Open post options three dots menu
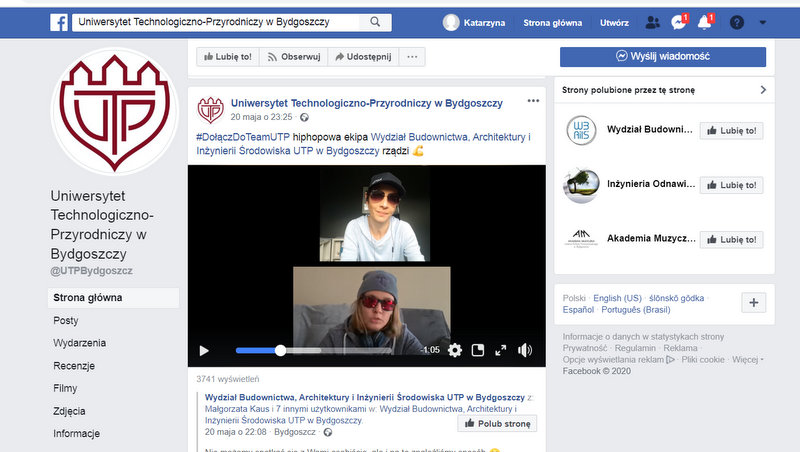Image resolution: width=800 pixels, height=452 pixels. point(533,101)
